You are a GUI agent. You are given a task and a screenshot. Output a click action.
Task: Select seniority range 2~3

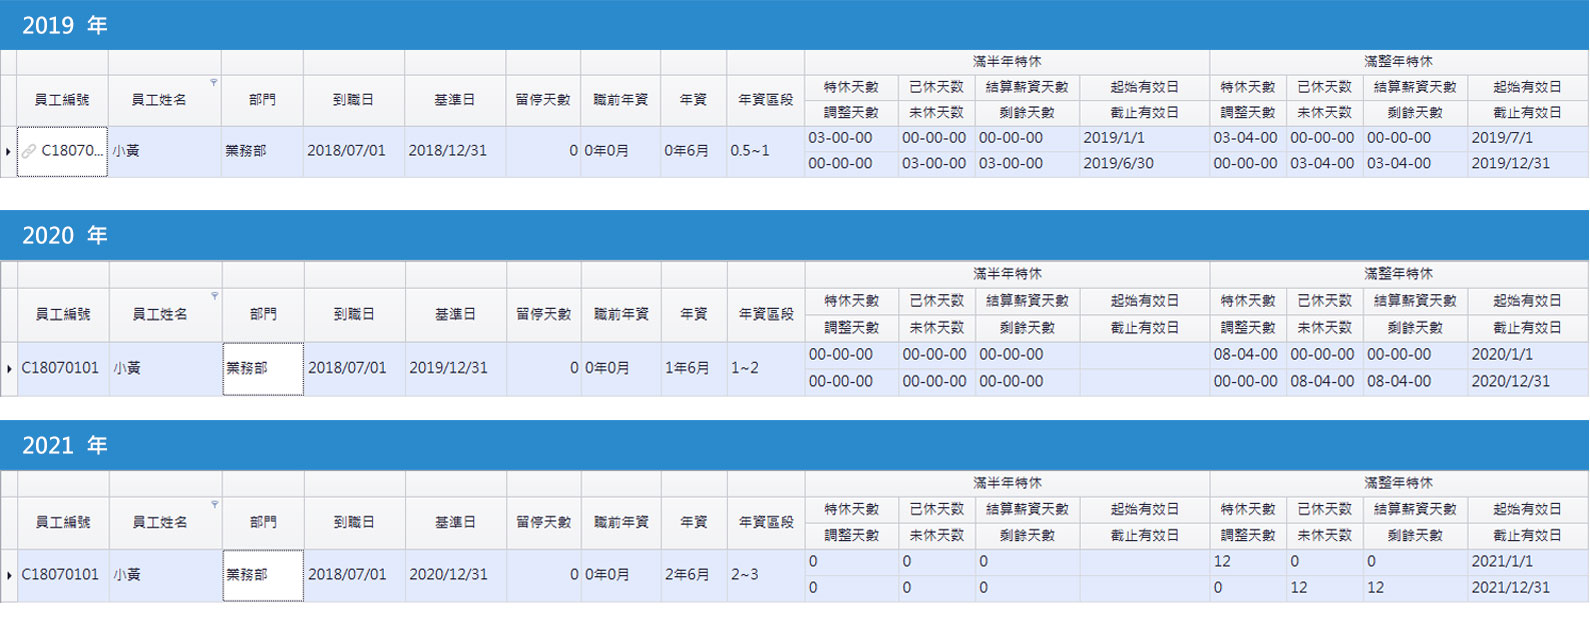tap(766, 576)
